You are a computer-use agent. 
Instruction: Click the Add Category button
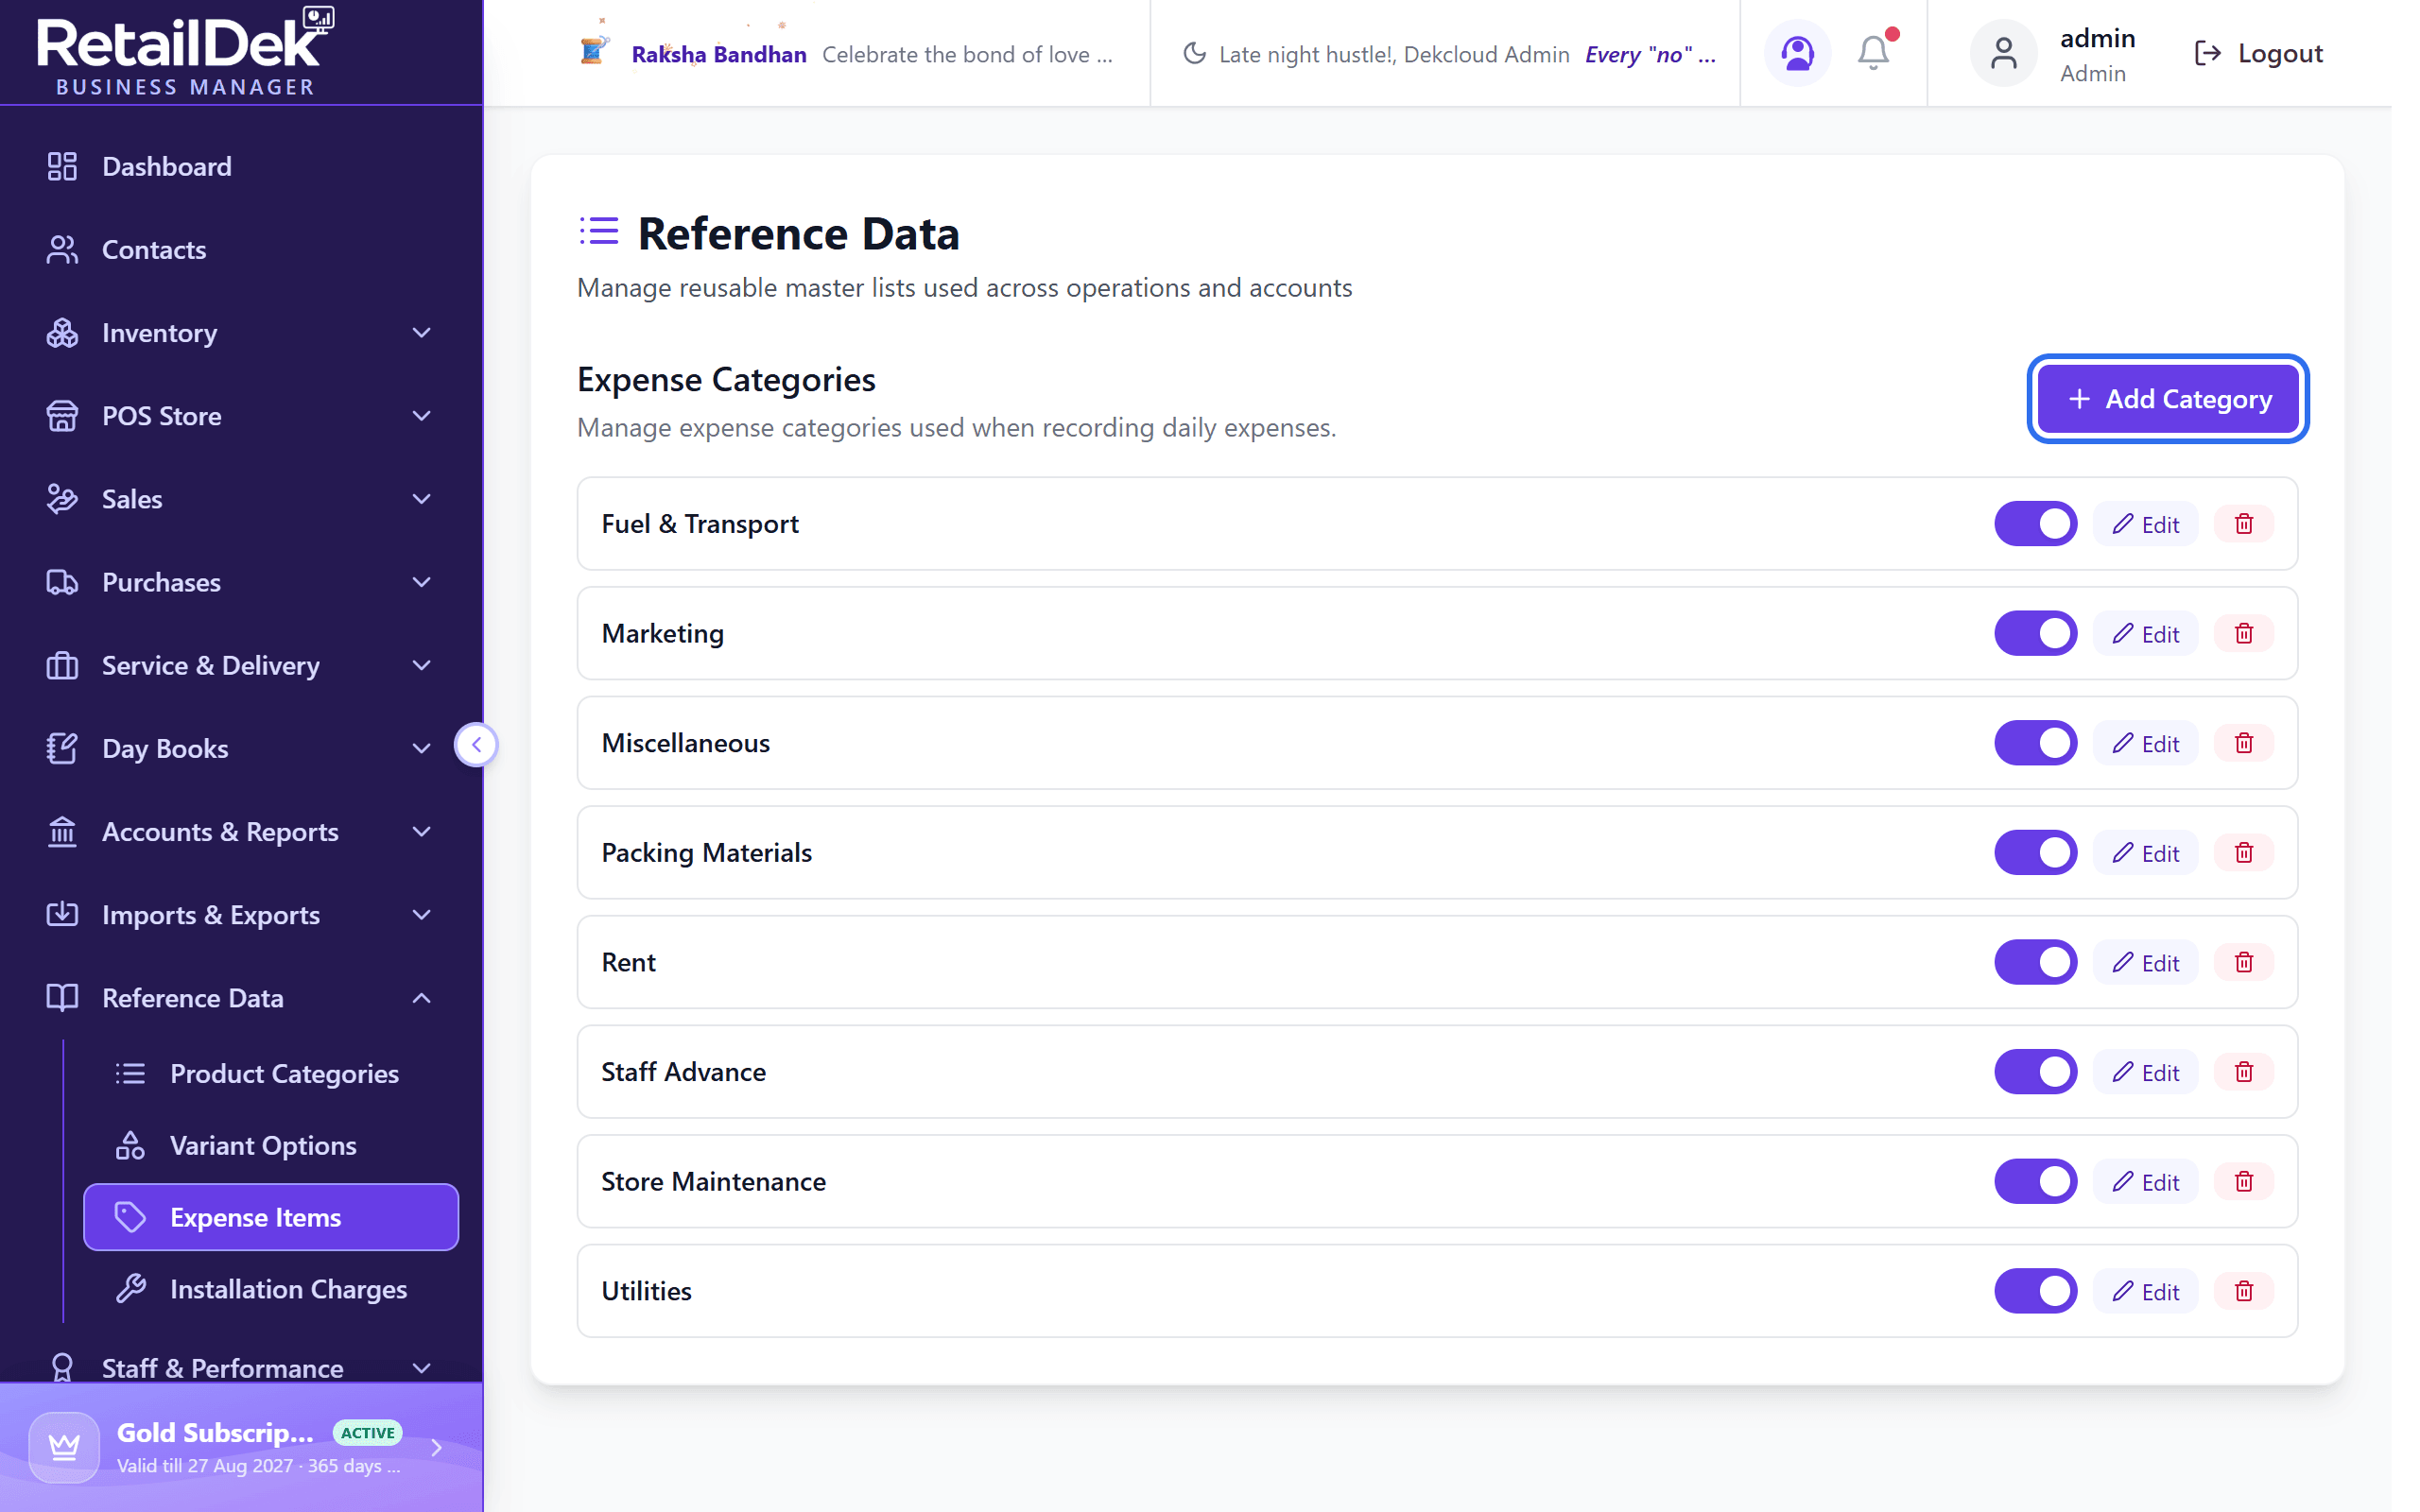2167,399
